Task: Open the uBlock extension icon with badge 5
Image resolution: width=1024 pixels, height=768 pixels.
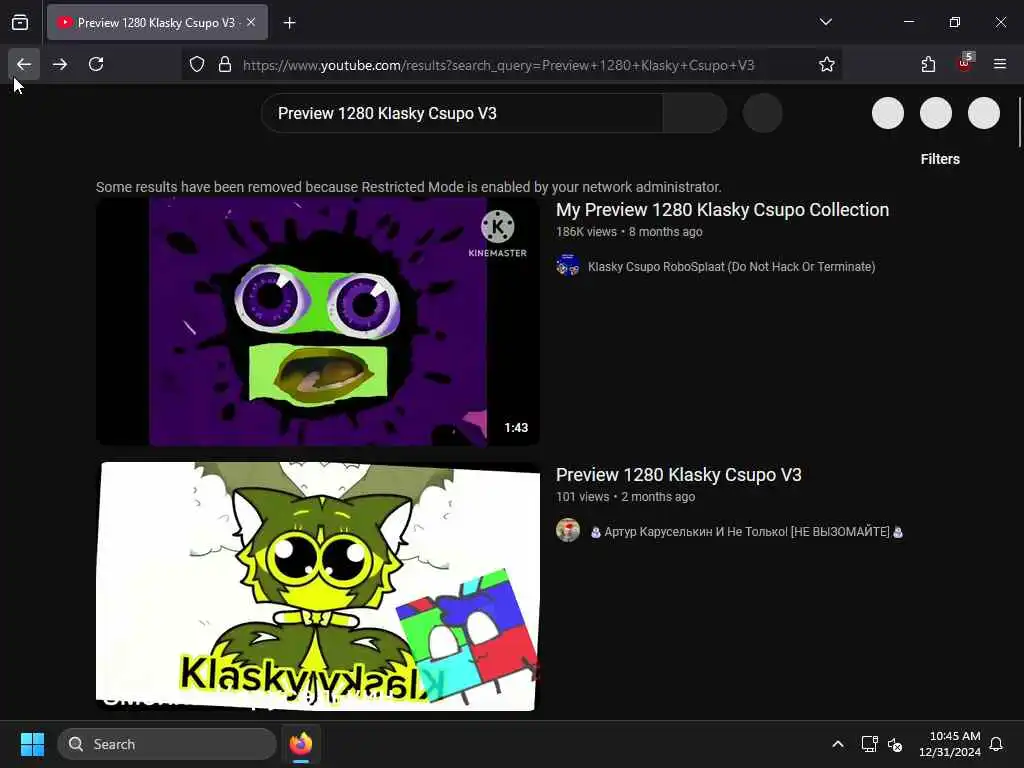Action: (x=965, y=63)
